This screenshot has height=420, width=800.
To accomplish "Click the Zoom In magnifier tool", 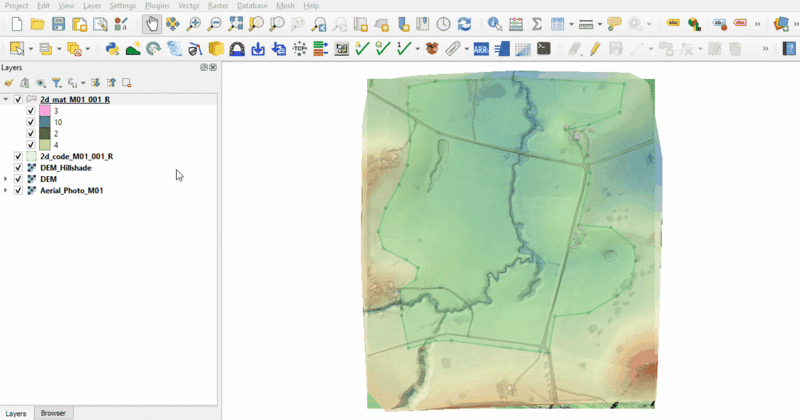I will [x=193, y=24].
